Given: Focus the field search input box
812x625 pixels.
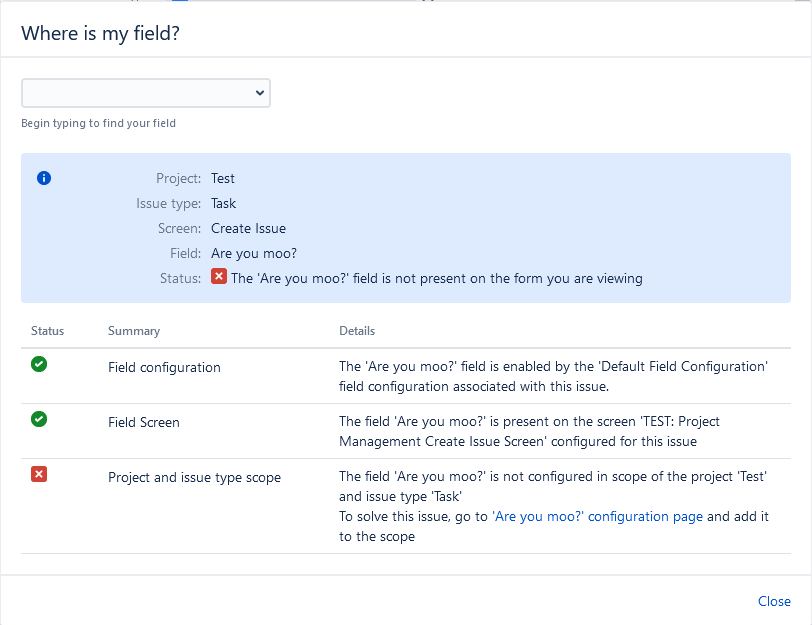Looking at the screenshot, I should coord(136,93).
